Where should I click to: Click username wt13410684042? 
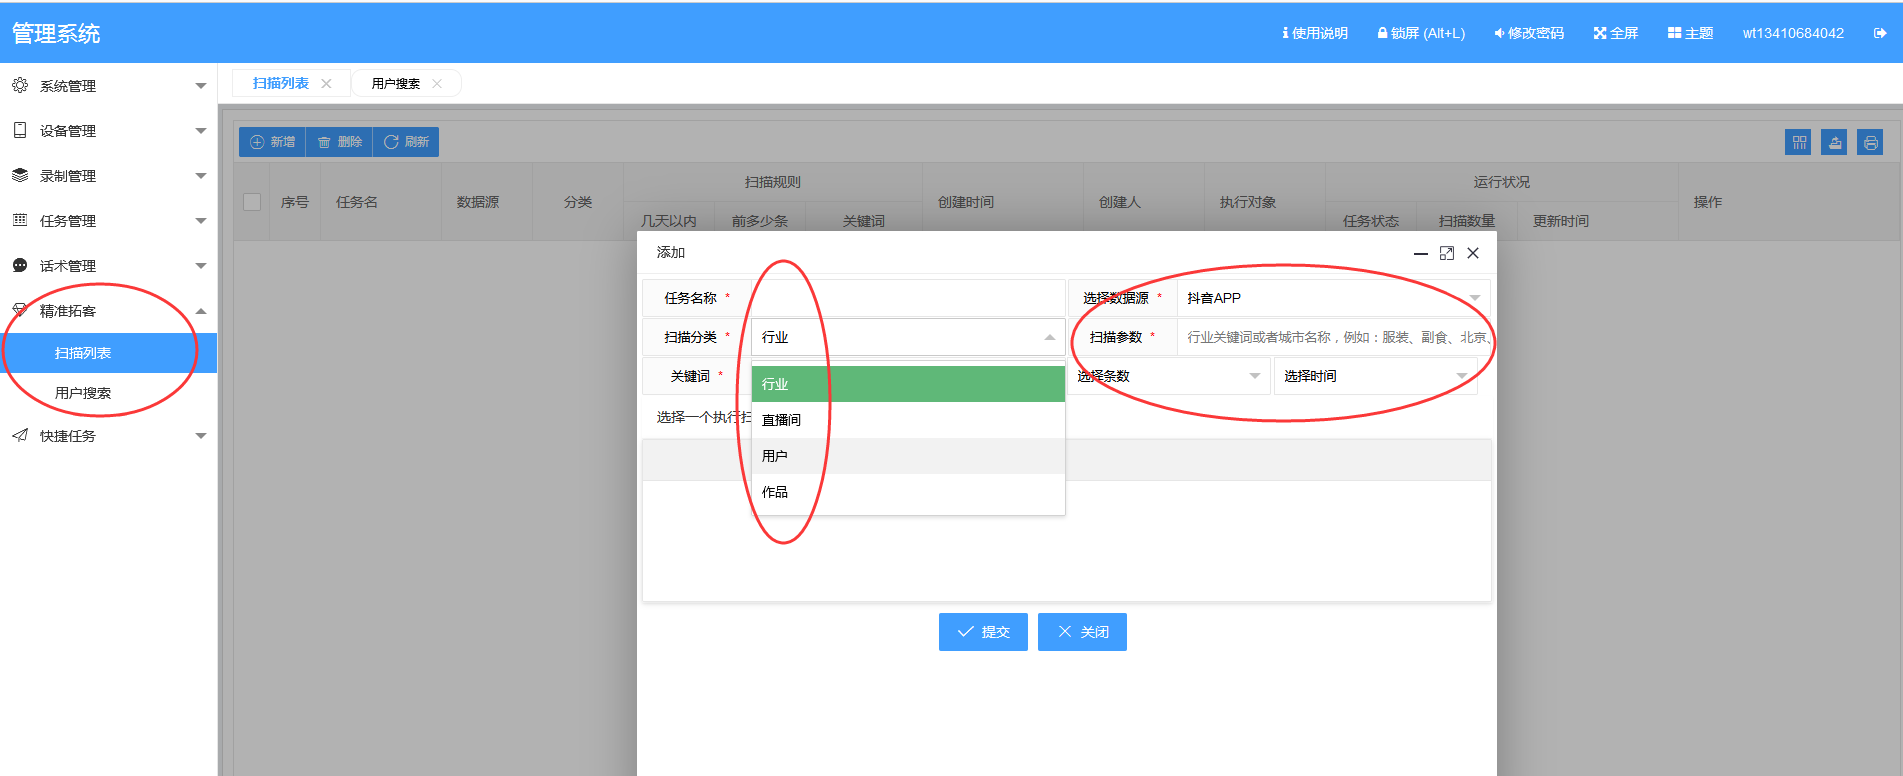click(x=1793, y=33)
